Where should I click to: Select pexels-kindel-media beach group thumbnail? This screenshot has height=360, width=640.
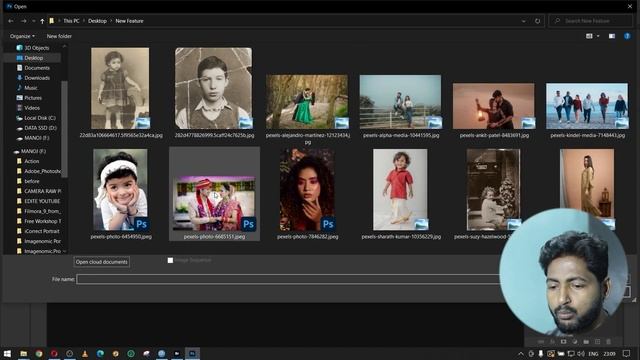coord(587,106)
